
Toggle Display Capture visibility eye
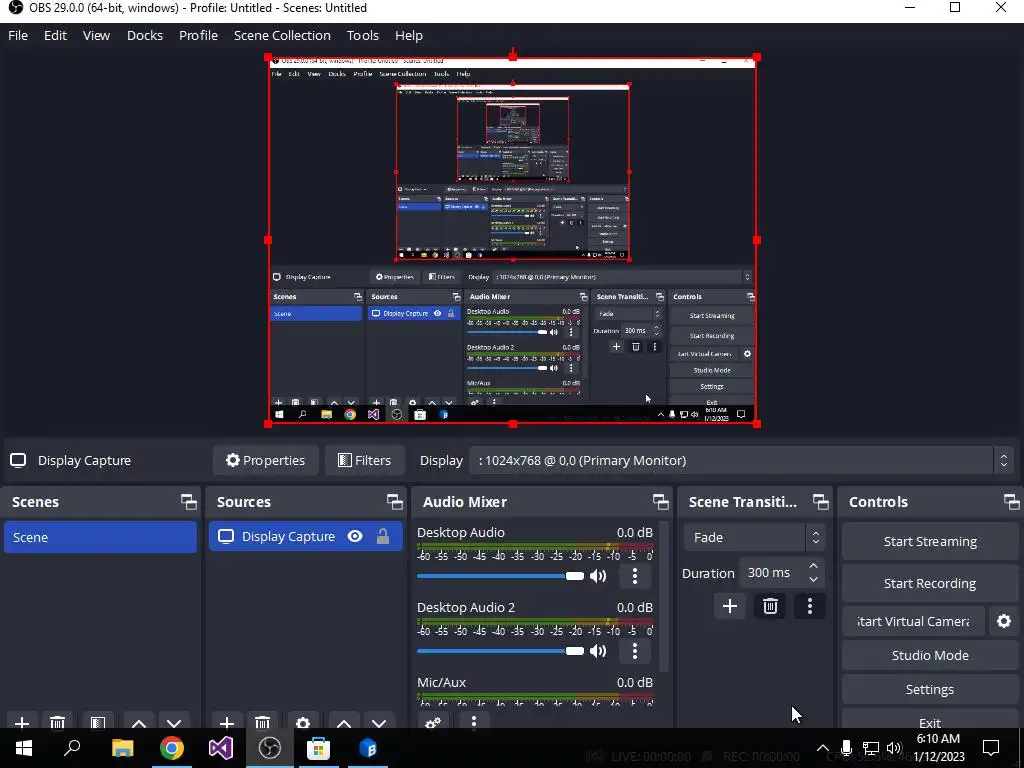point(355,536)
